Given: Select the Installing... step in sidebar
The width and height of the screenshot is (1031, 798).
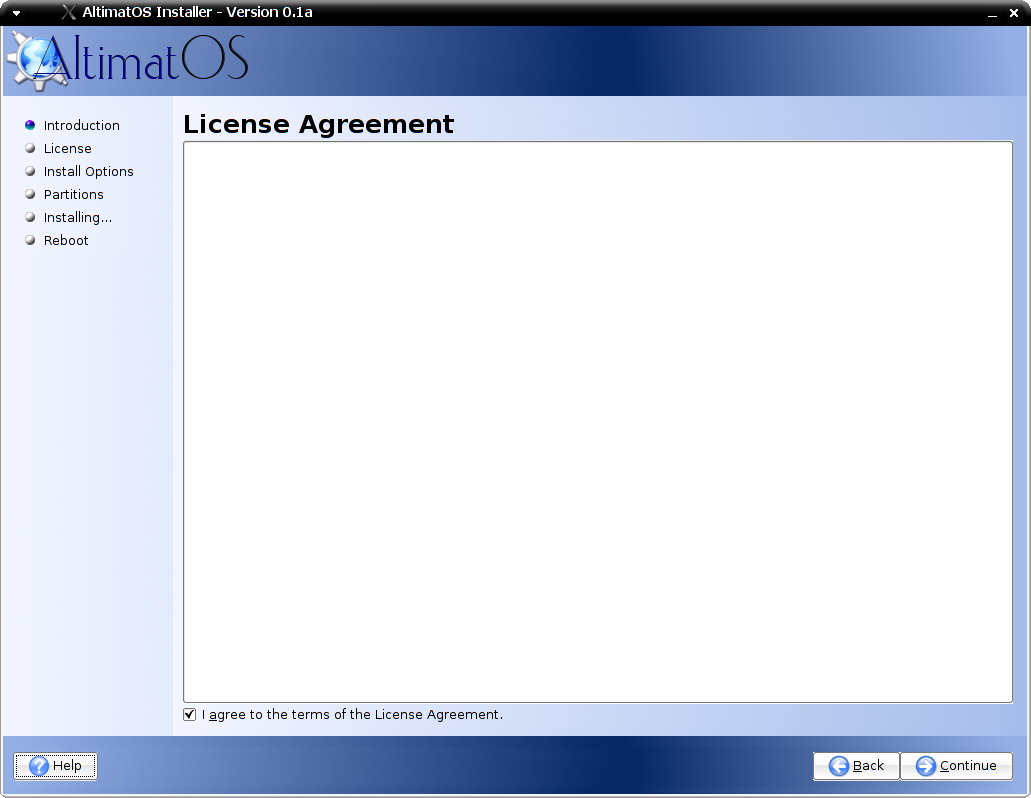Looking at the screenshot, I should tap(78, 218).
